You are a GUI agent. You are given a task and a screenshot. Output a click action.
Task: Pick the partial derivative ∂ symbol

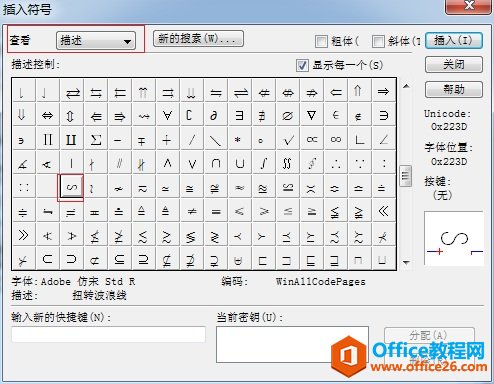coord(215,115)
